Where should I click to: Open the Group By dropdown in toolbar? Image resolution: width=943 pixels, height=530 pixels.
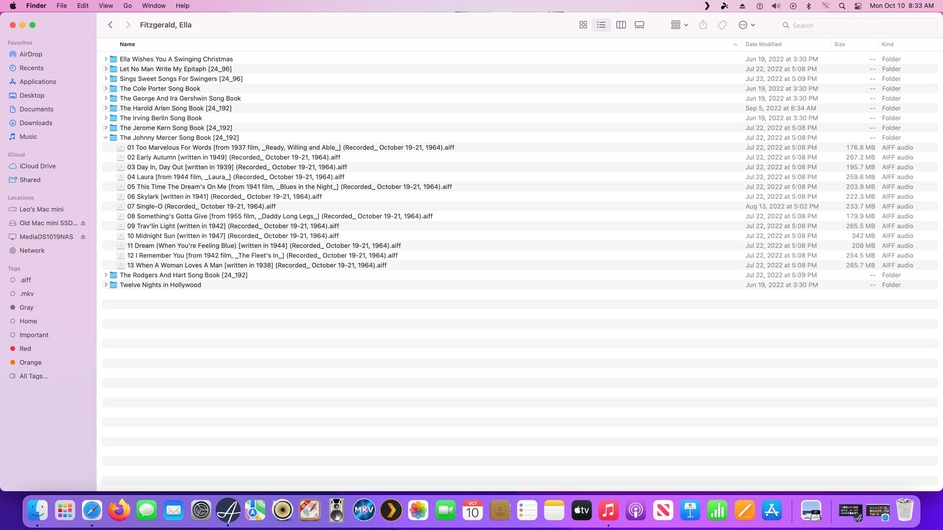679,25
